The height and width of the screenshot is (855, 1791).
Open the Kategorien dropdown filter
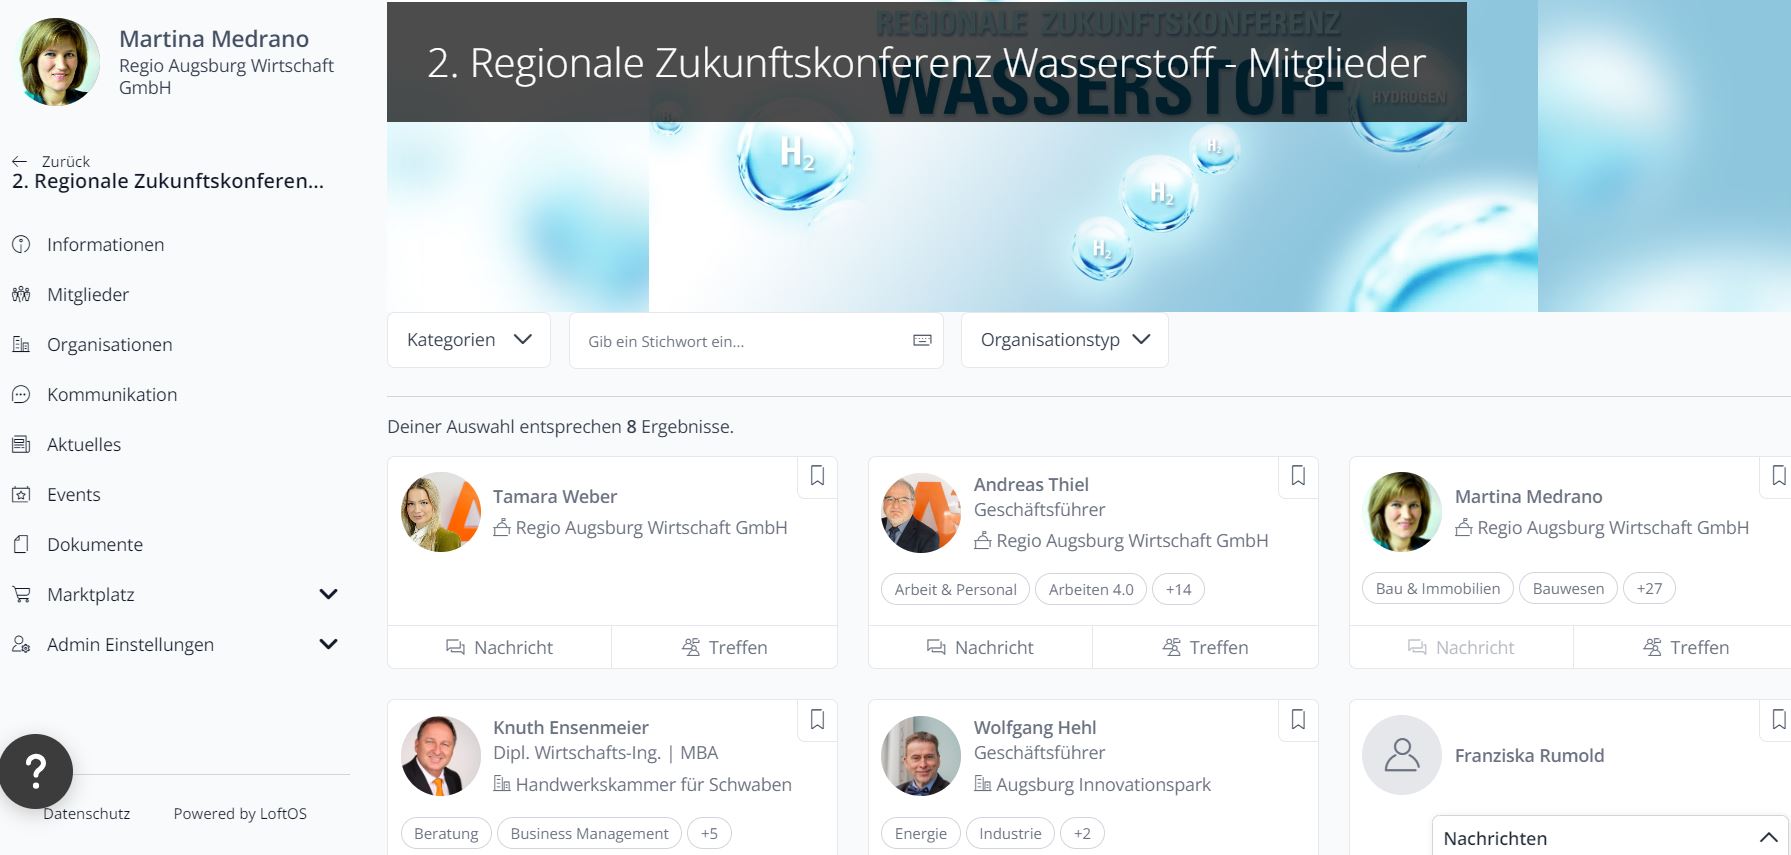469,340
